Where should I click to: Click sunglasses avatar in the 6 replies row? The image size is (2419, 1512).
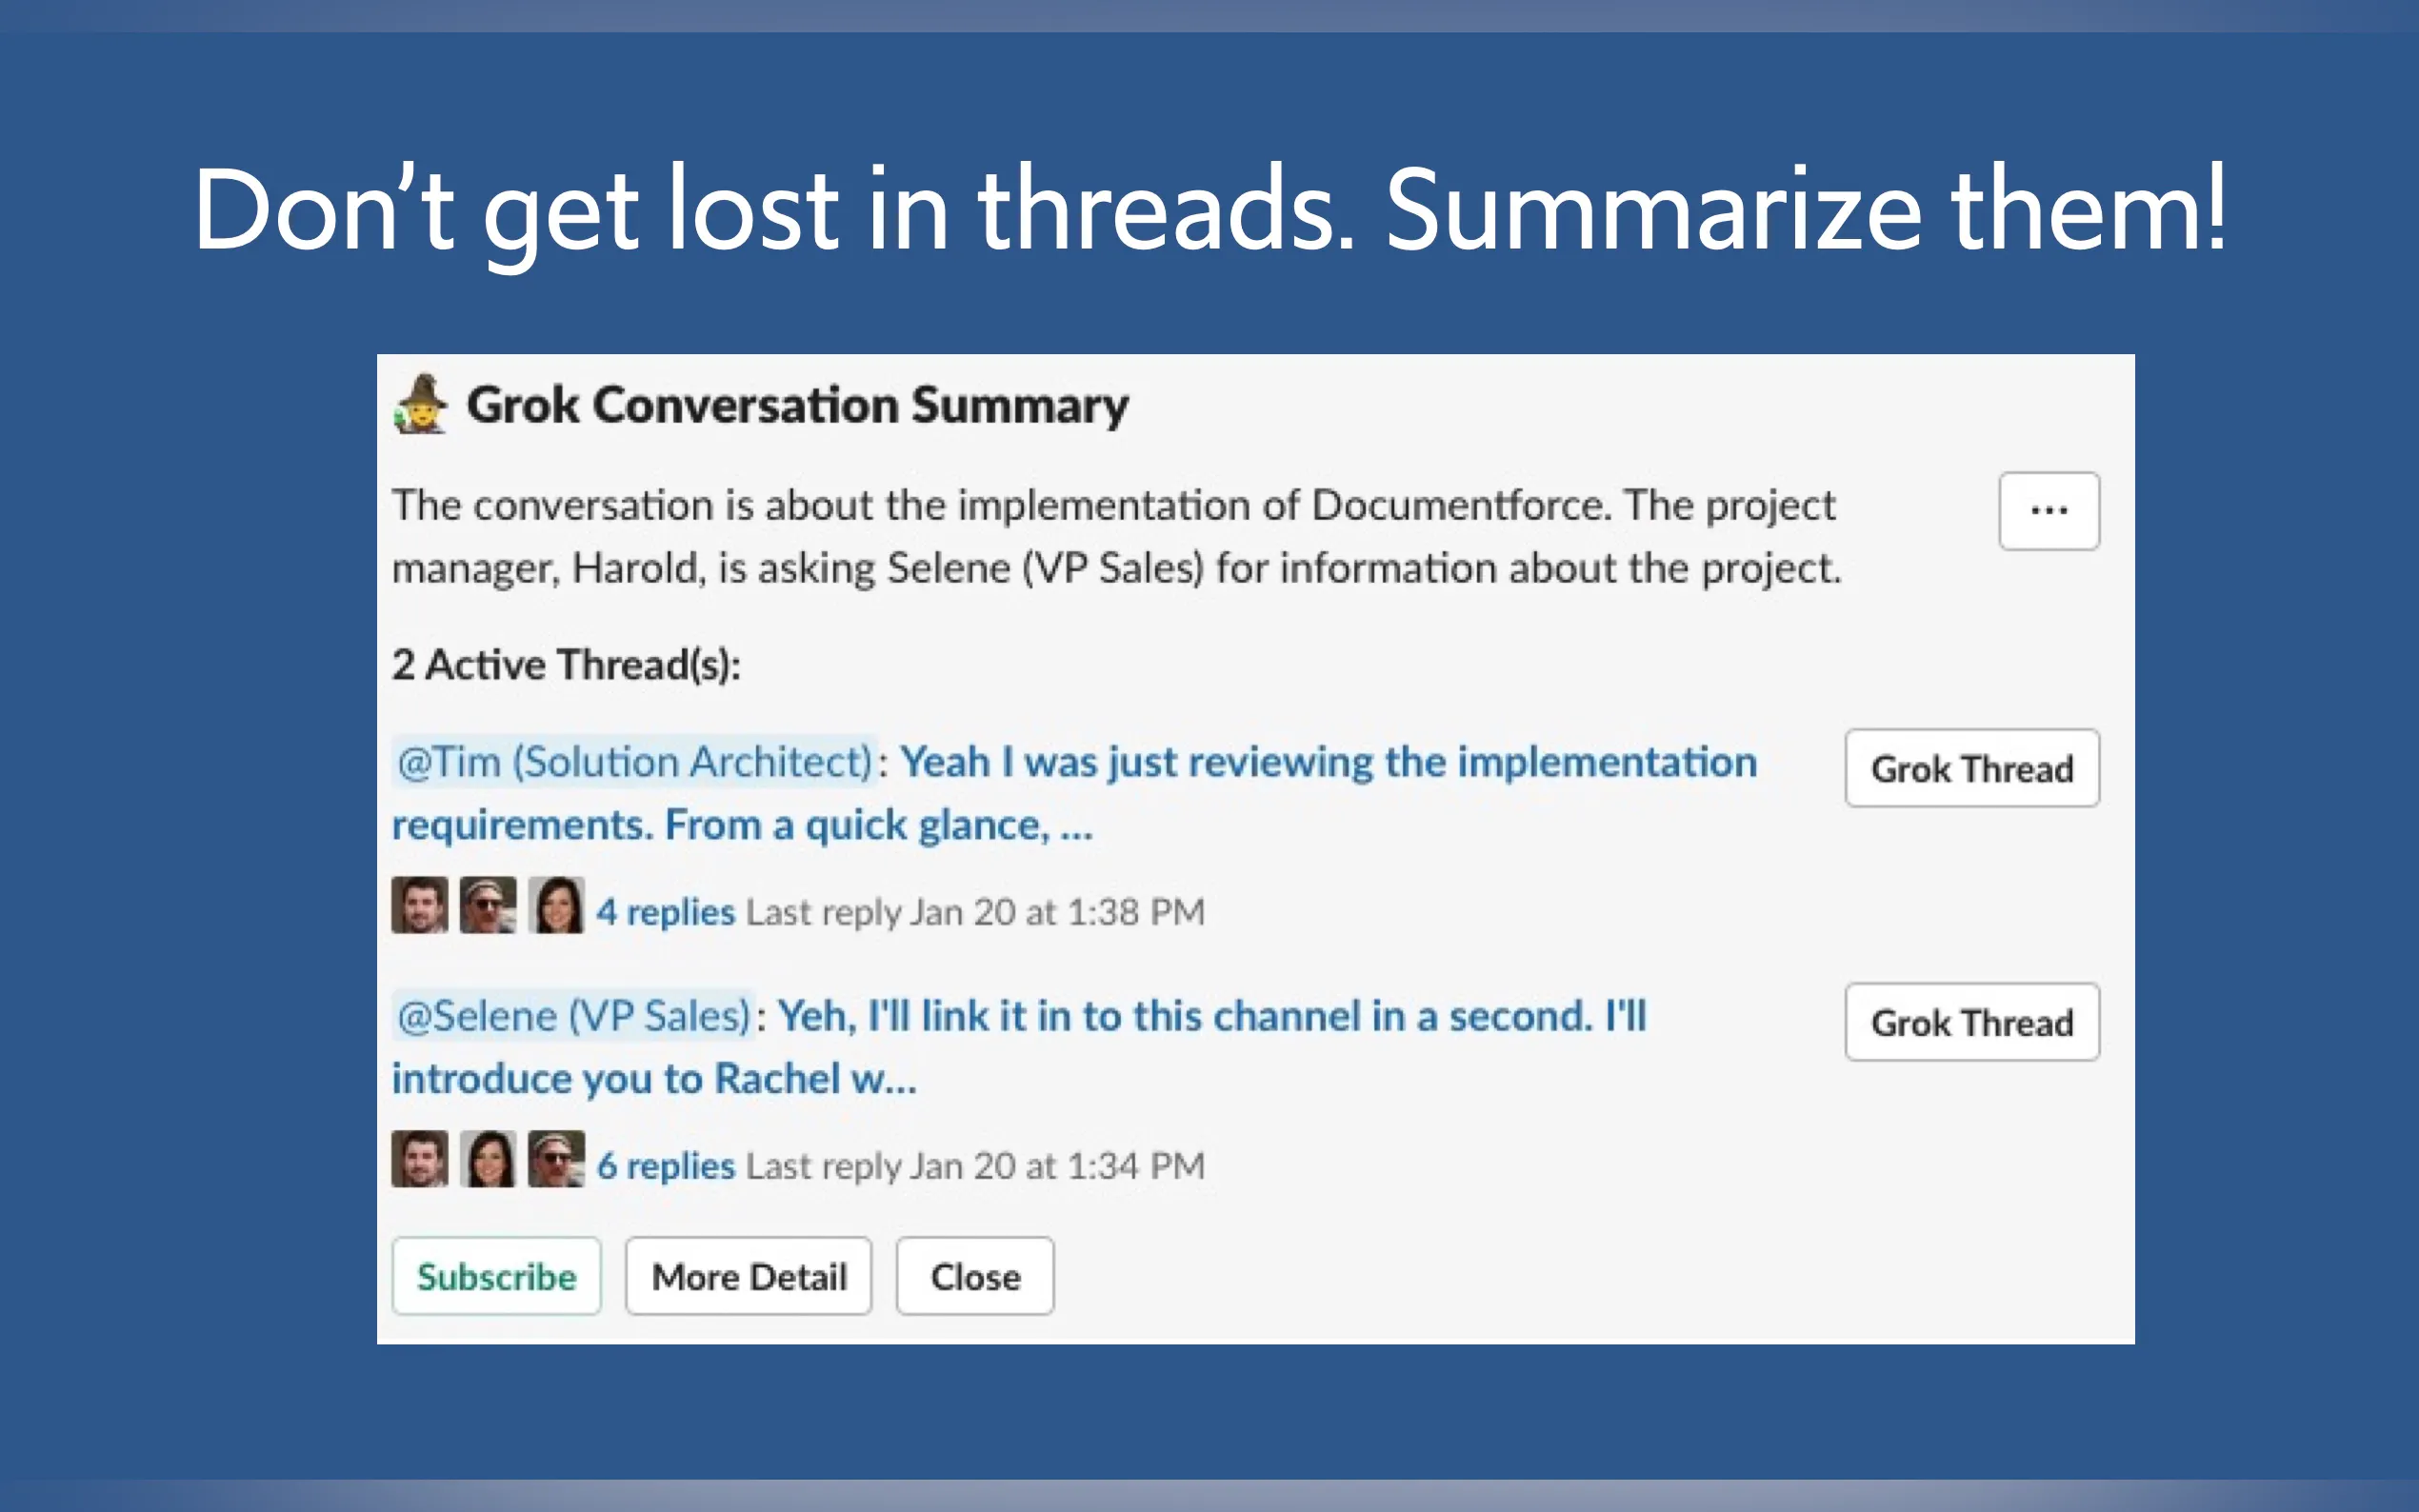(x=556, y=1159)
